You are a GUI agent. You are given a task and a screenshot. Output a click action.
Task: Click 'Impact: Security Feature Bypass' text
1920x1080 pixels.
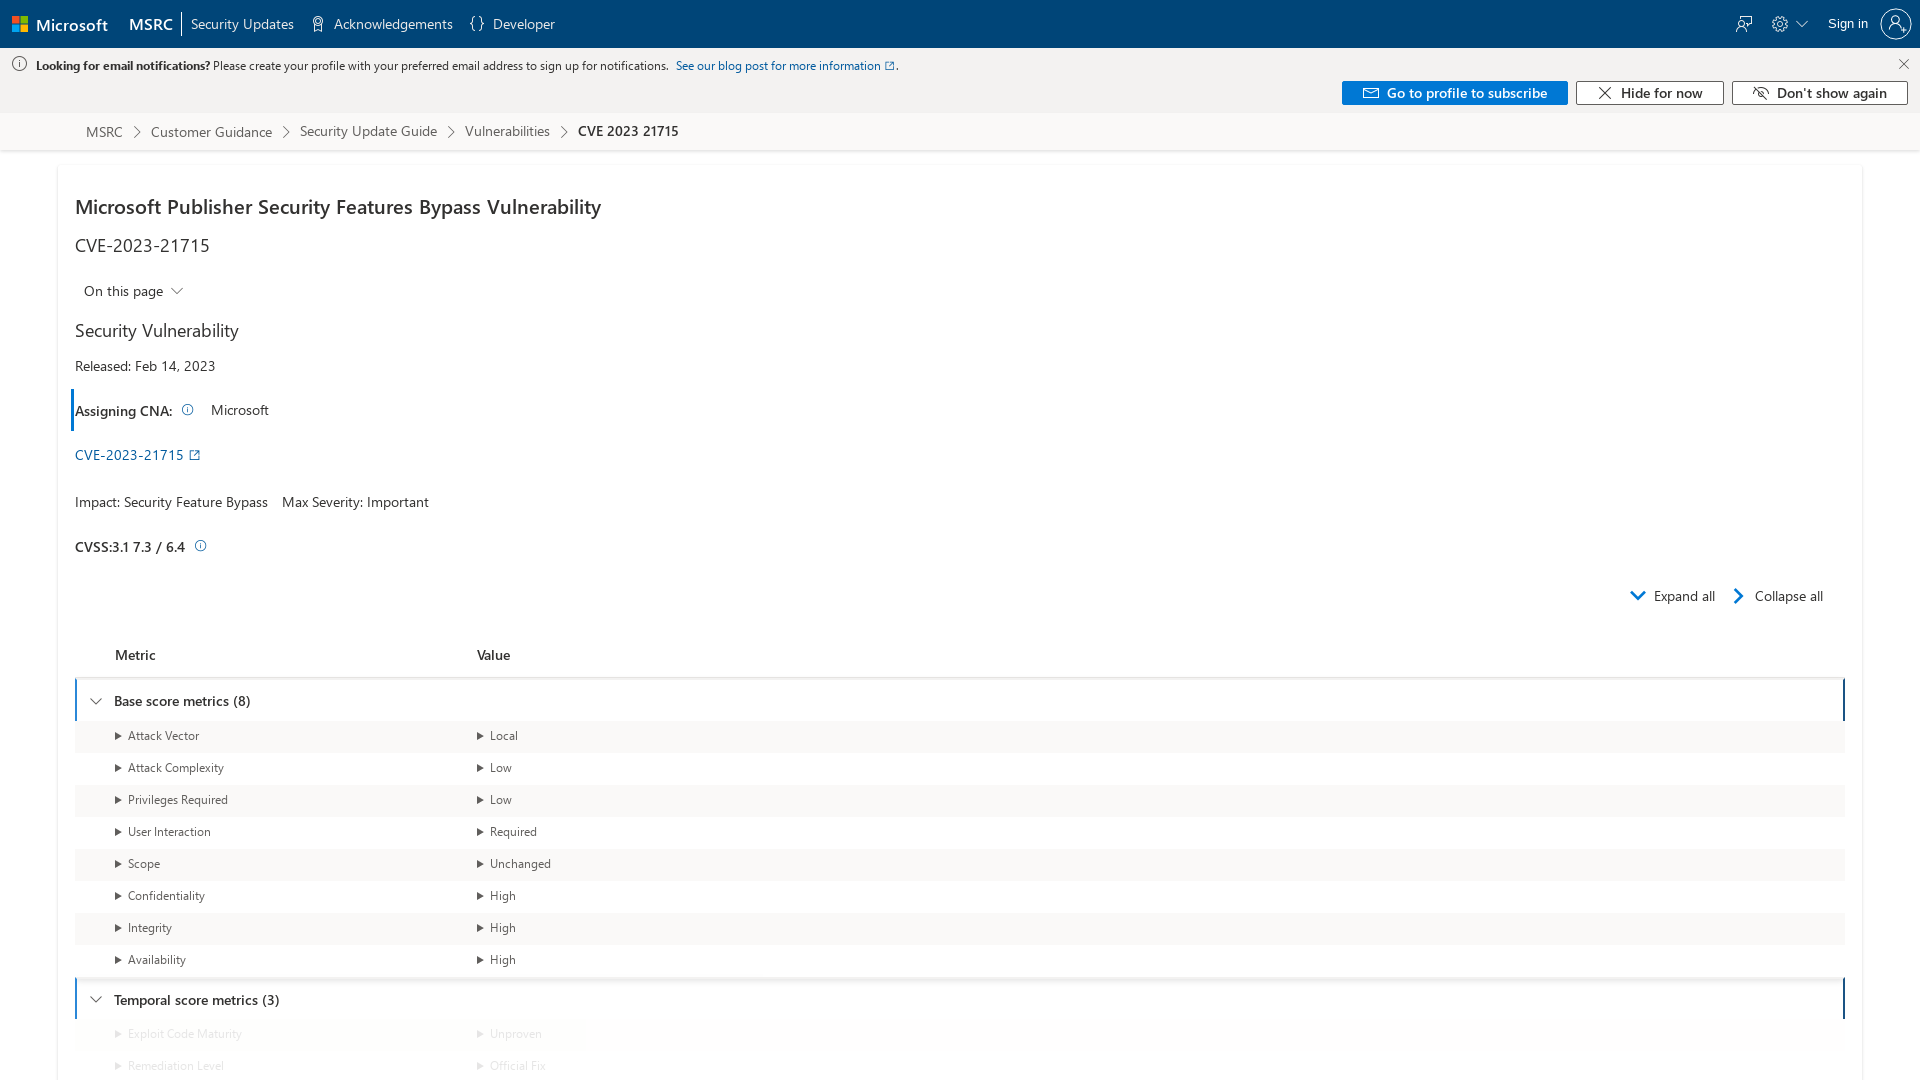[171, 502]
